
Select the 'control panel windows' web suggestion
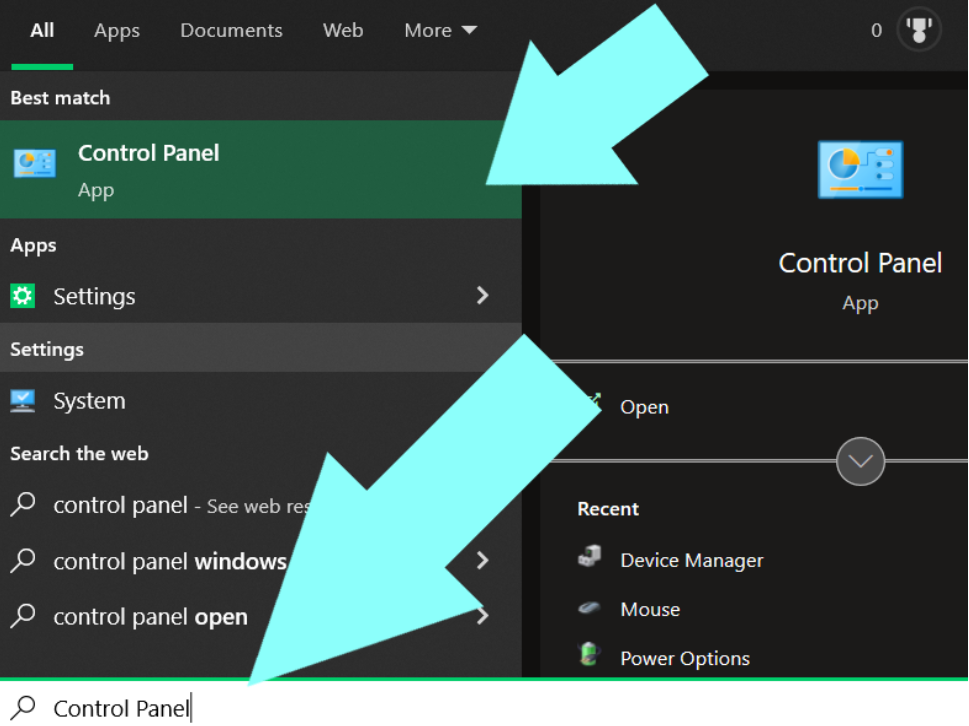point(261,561)
